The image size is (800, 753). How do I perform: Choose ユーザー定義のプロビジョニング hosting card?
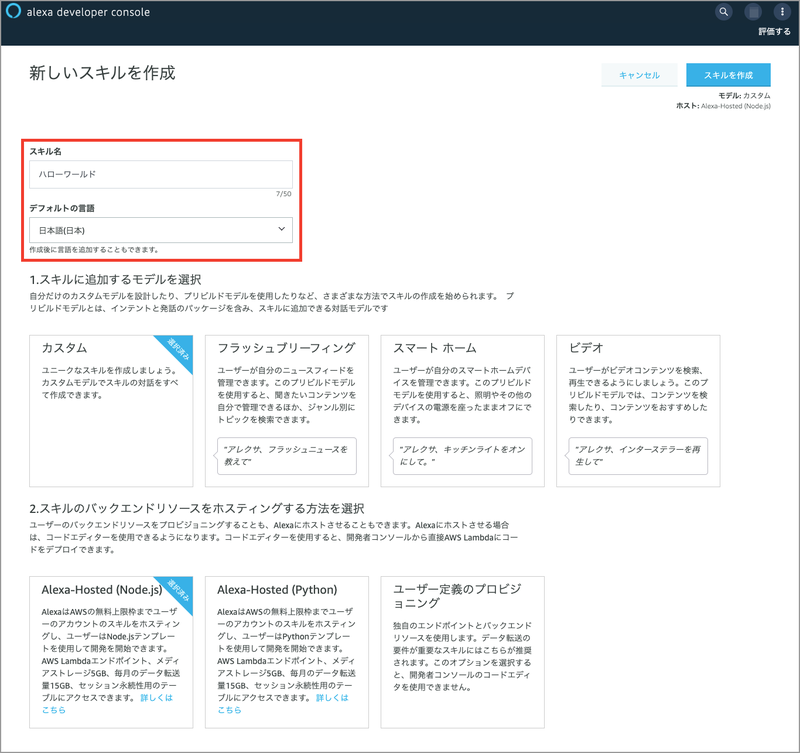462,652
